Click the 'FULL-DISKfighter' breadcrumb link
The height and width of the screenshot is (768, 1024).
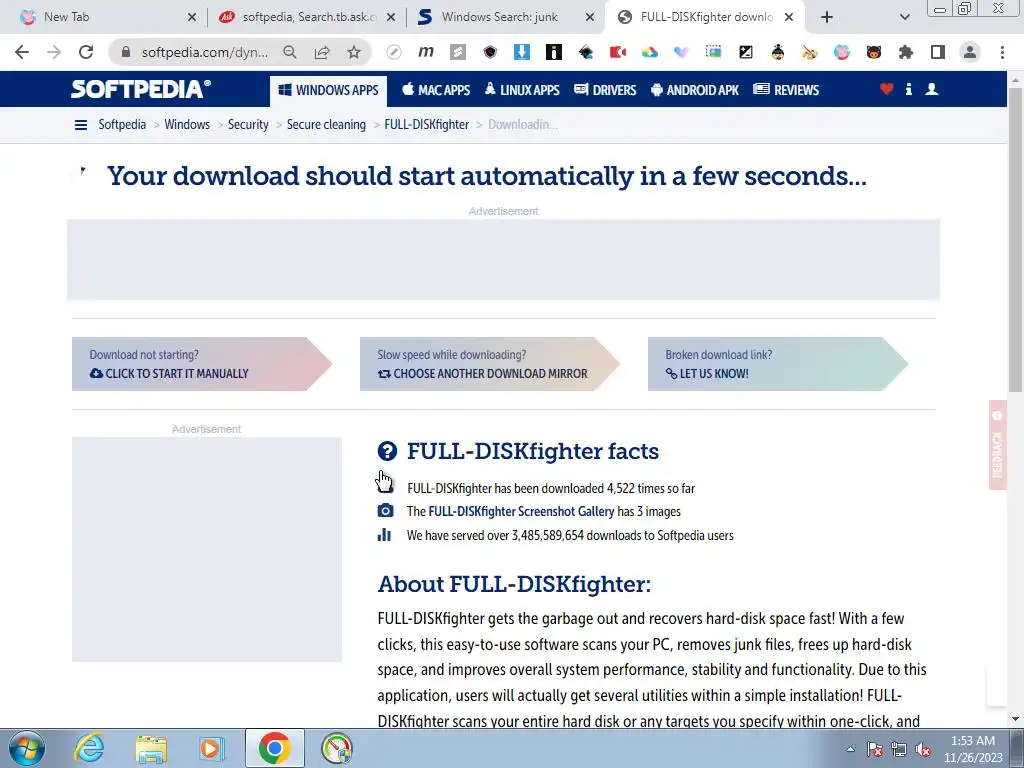(426, 124)
